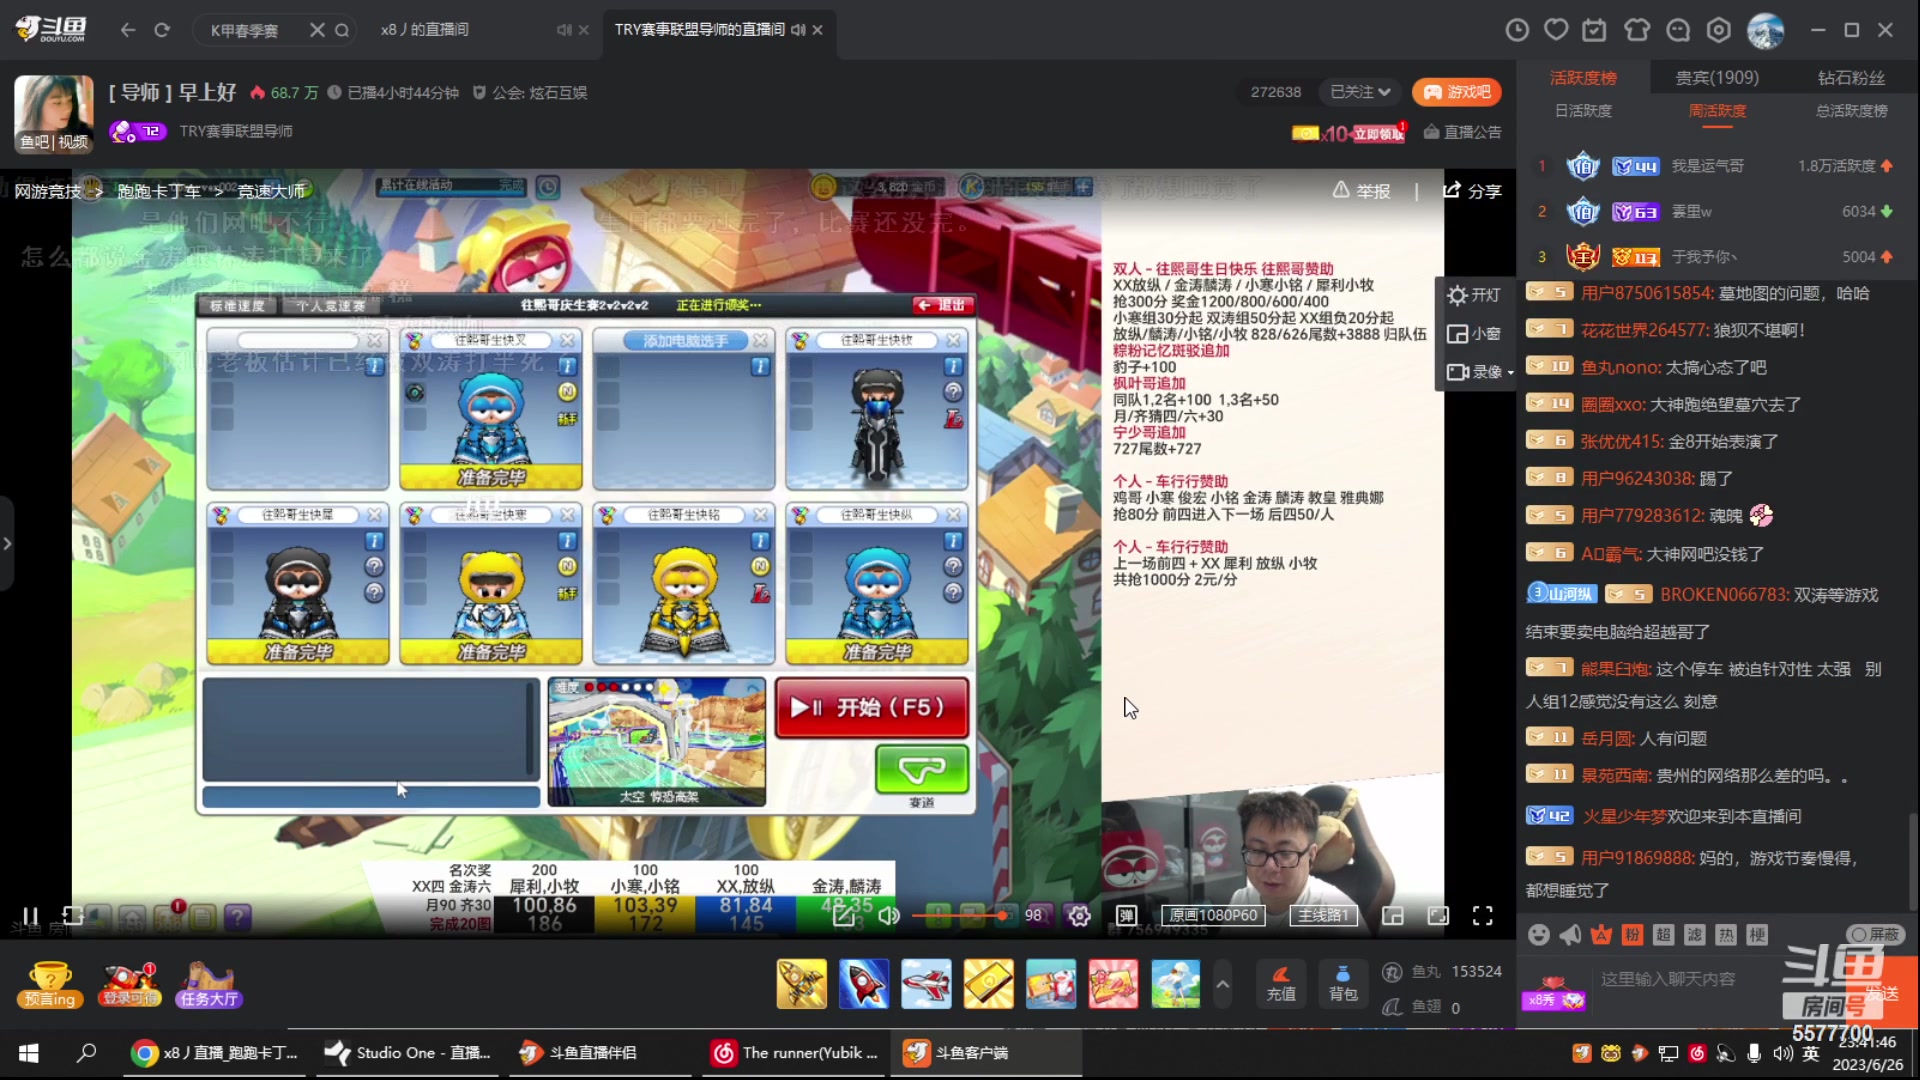Click the megaphone broadcast icon in chat

click(1570, 935)
